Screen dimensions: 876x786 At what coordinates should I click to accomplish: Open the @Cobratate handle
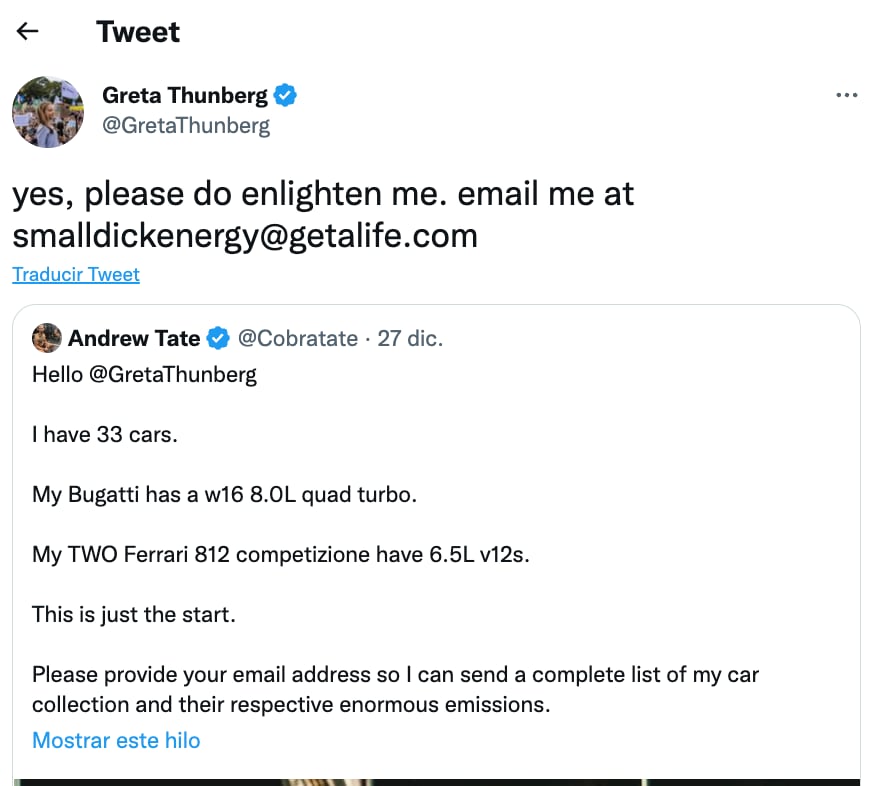298,338
